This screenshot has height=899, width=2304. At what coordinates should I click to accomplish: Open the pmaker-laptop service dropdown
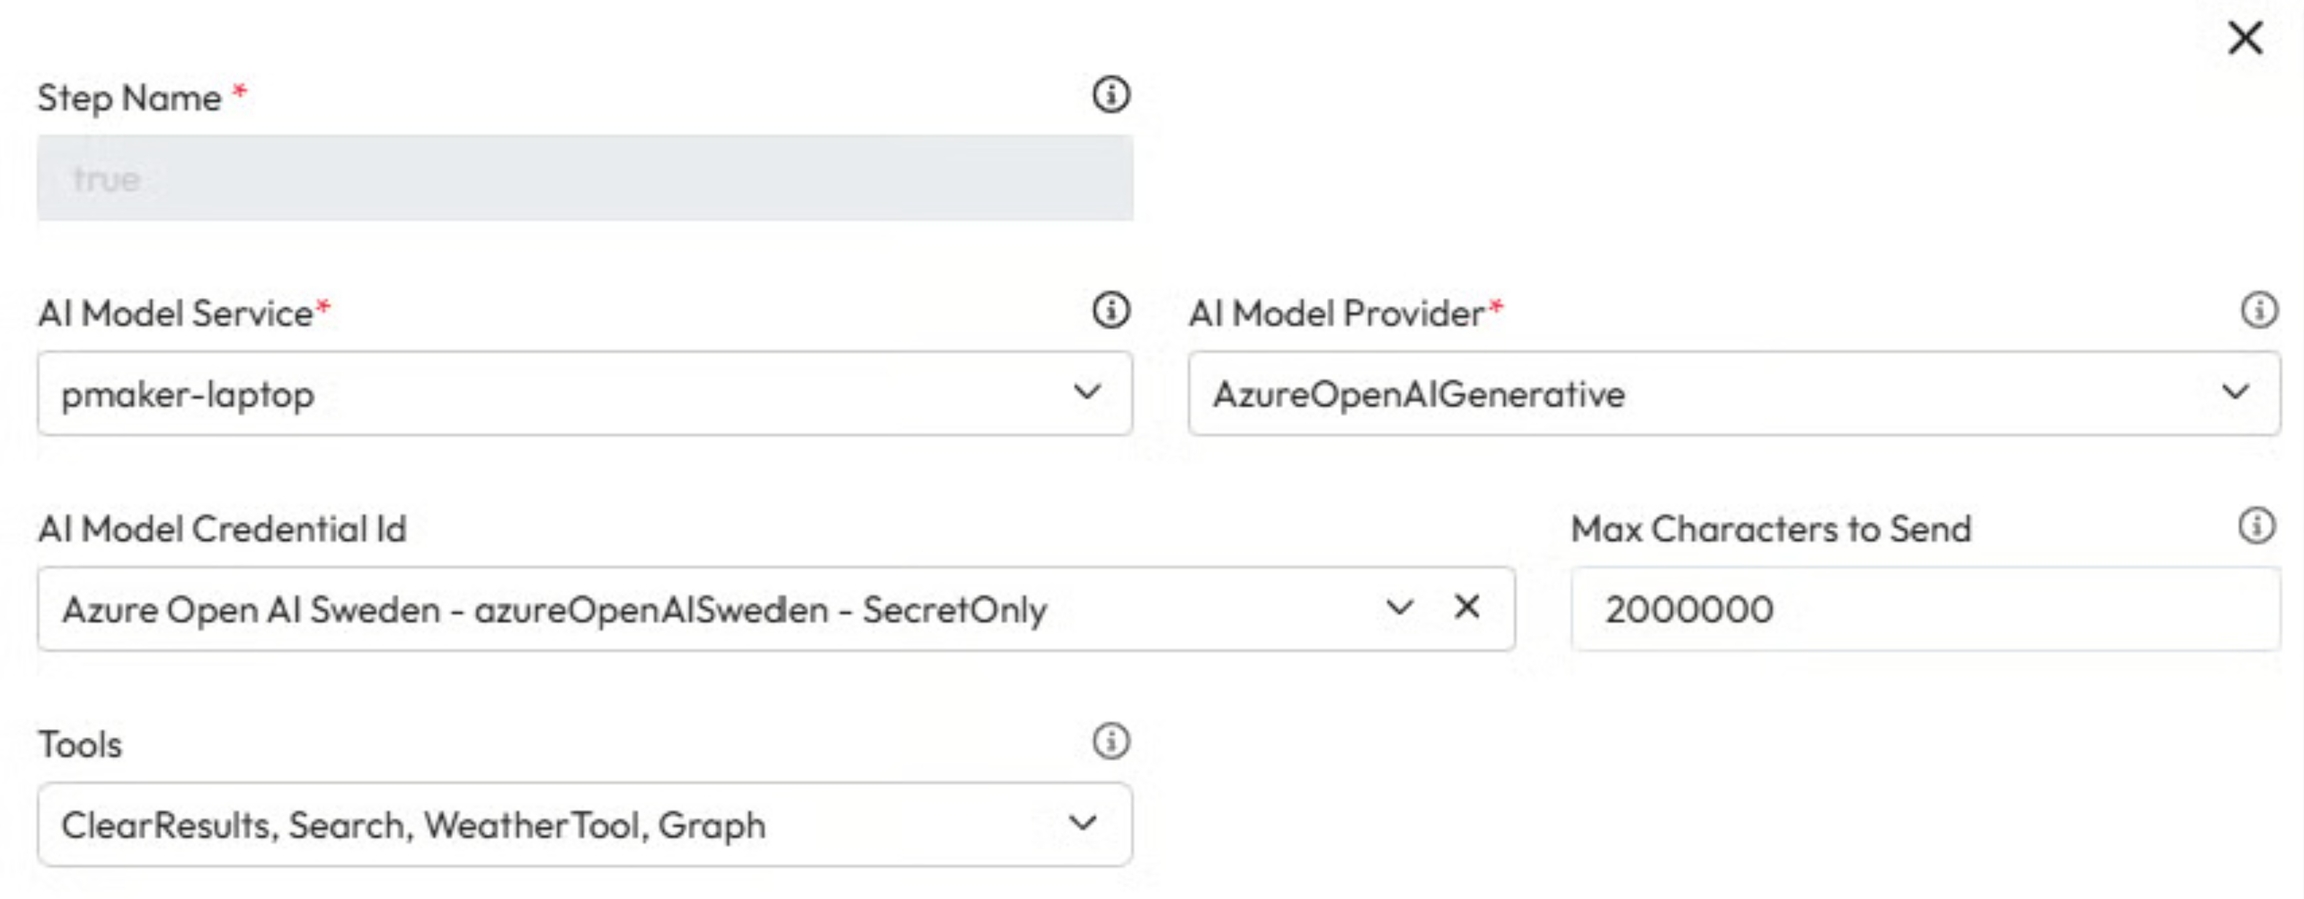pyautogui.click(x=560, y=394)
